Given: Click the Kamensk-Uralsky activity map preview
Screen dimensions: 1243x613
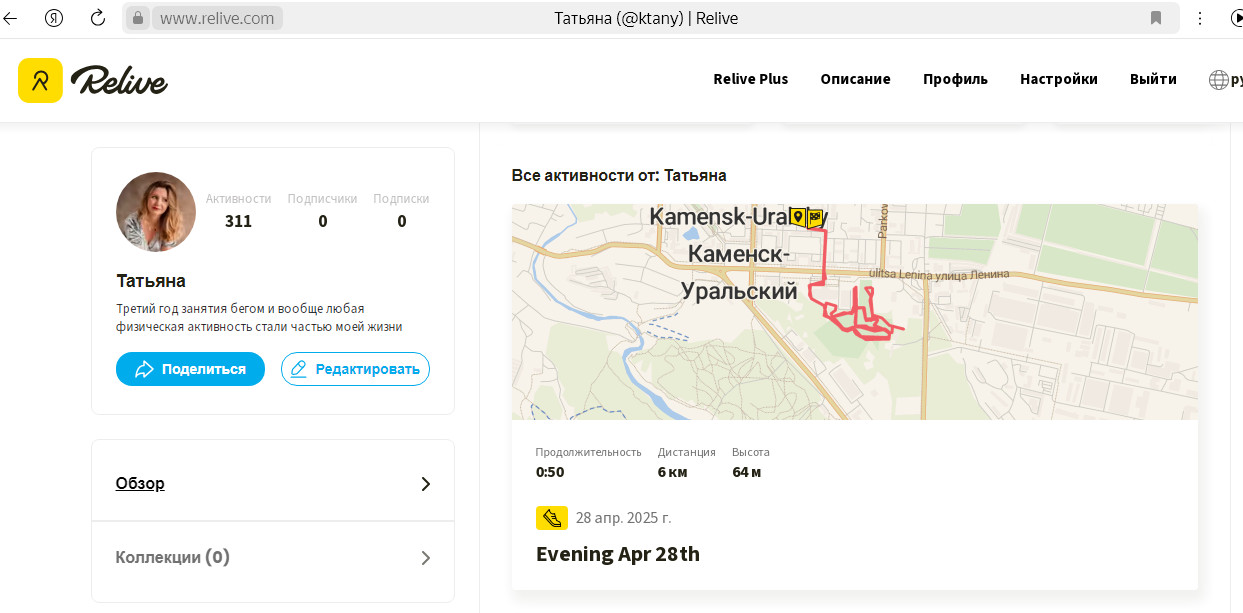Looking at the screenshot, I should click(855, 312).
